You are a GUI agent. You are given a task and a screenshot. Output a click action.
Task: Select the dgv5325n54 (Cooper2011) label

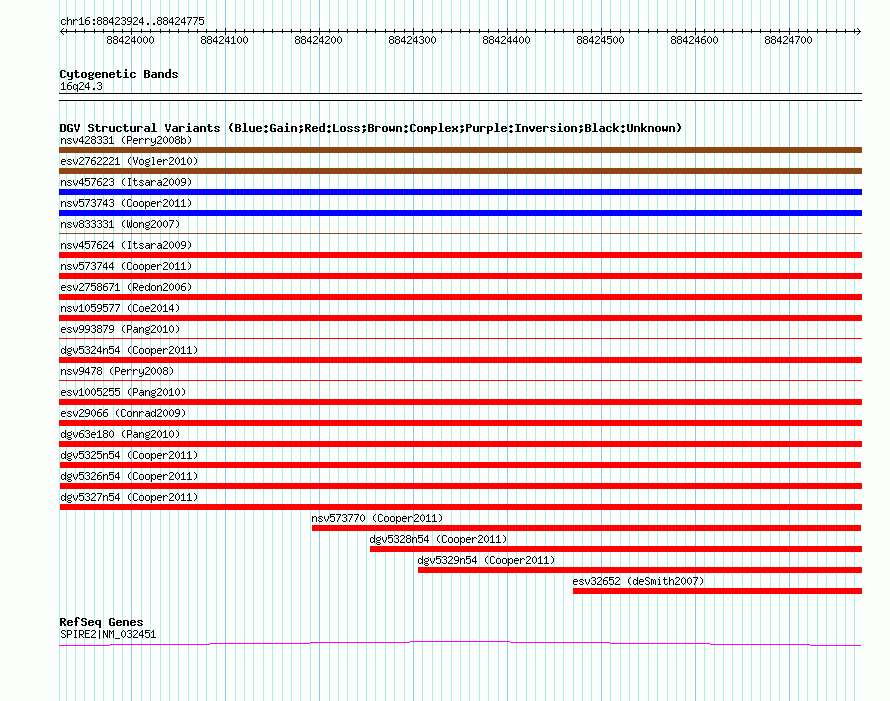(x=129, y=455)
